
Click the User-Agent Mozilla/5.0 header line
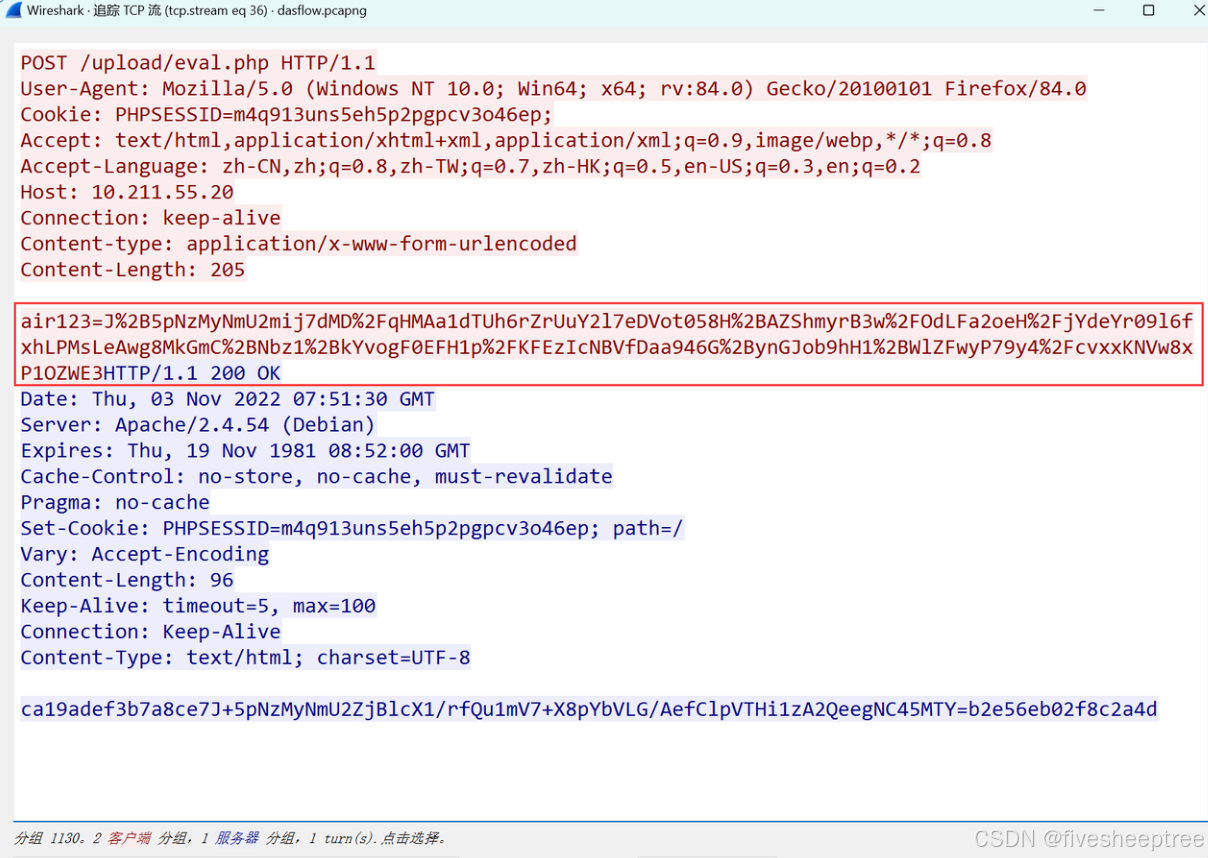(553, 88)
